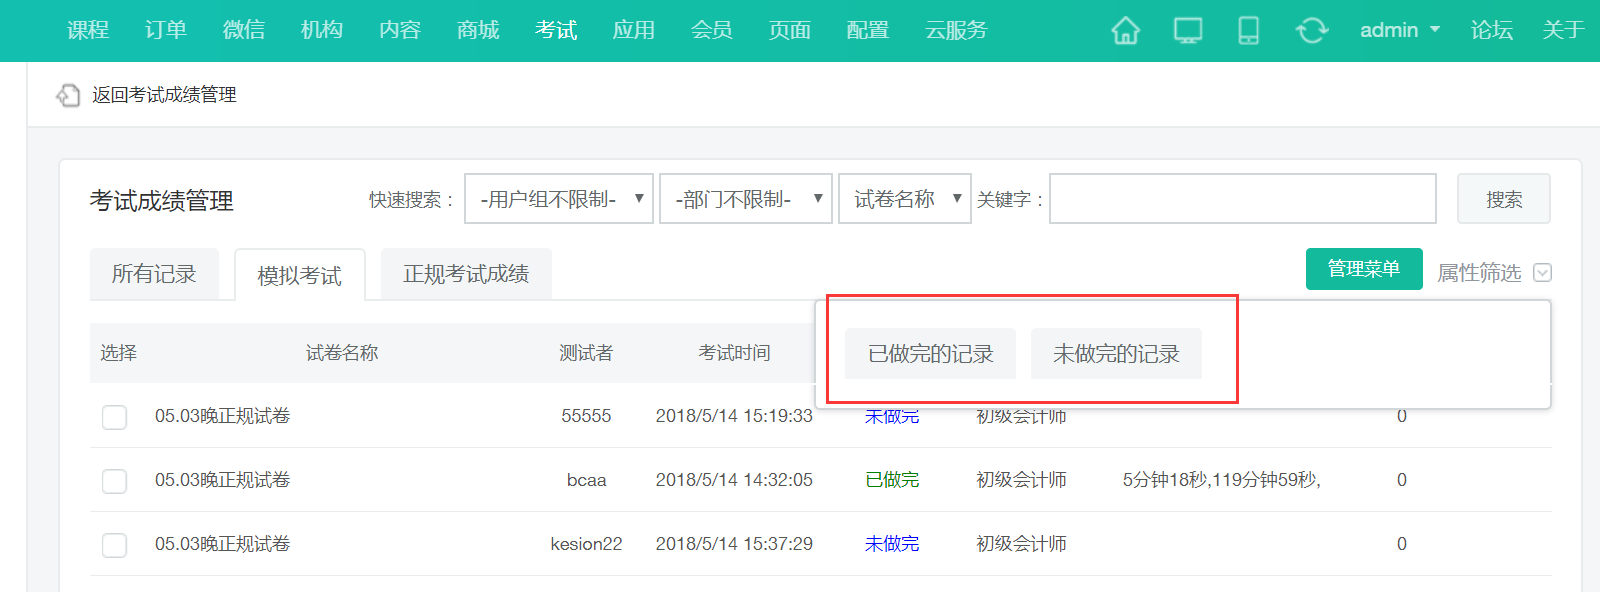Screen dimensions: 1600x592
Task: Click the 关键字 search input field
Action: click(x=1242, y=199)
